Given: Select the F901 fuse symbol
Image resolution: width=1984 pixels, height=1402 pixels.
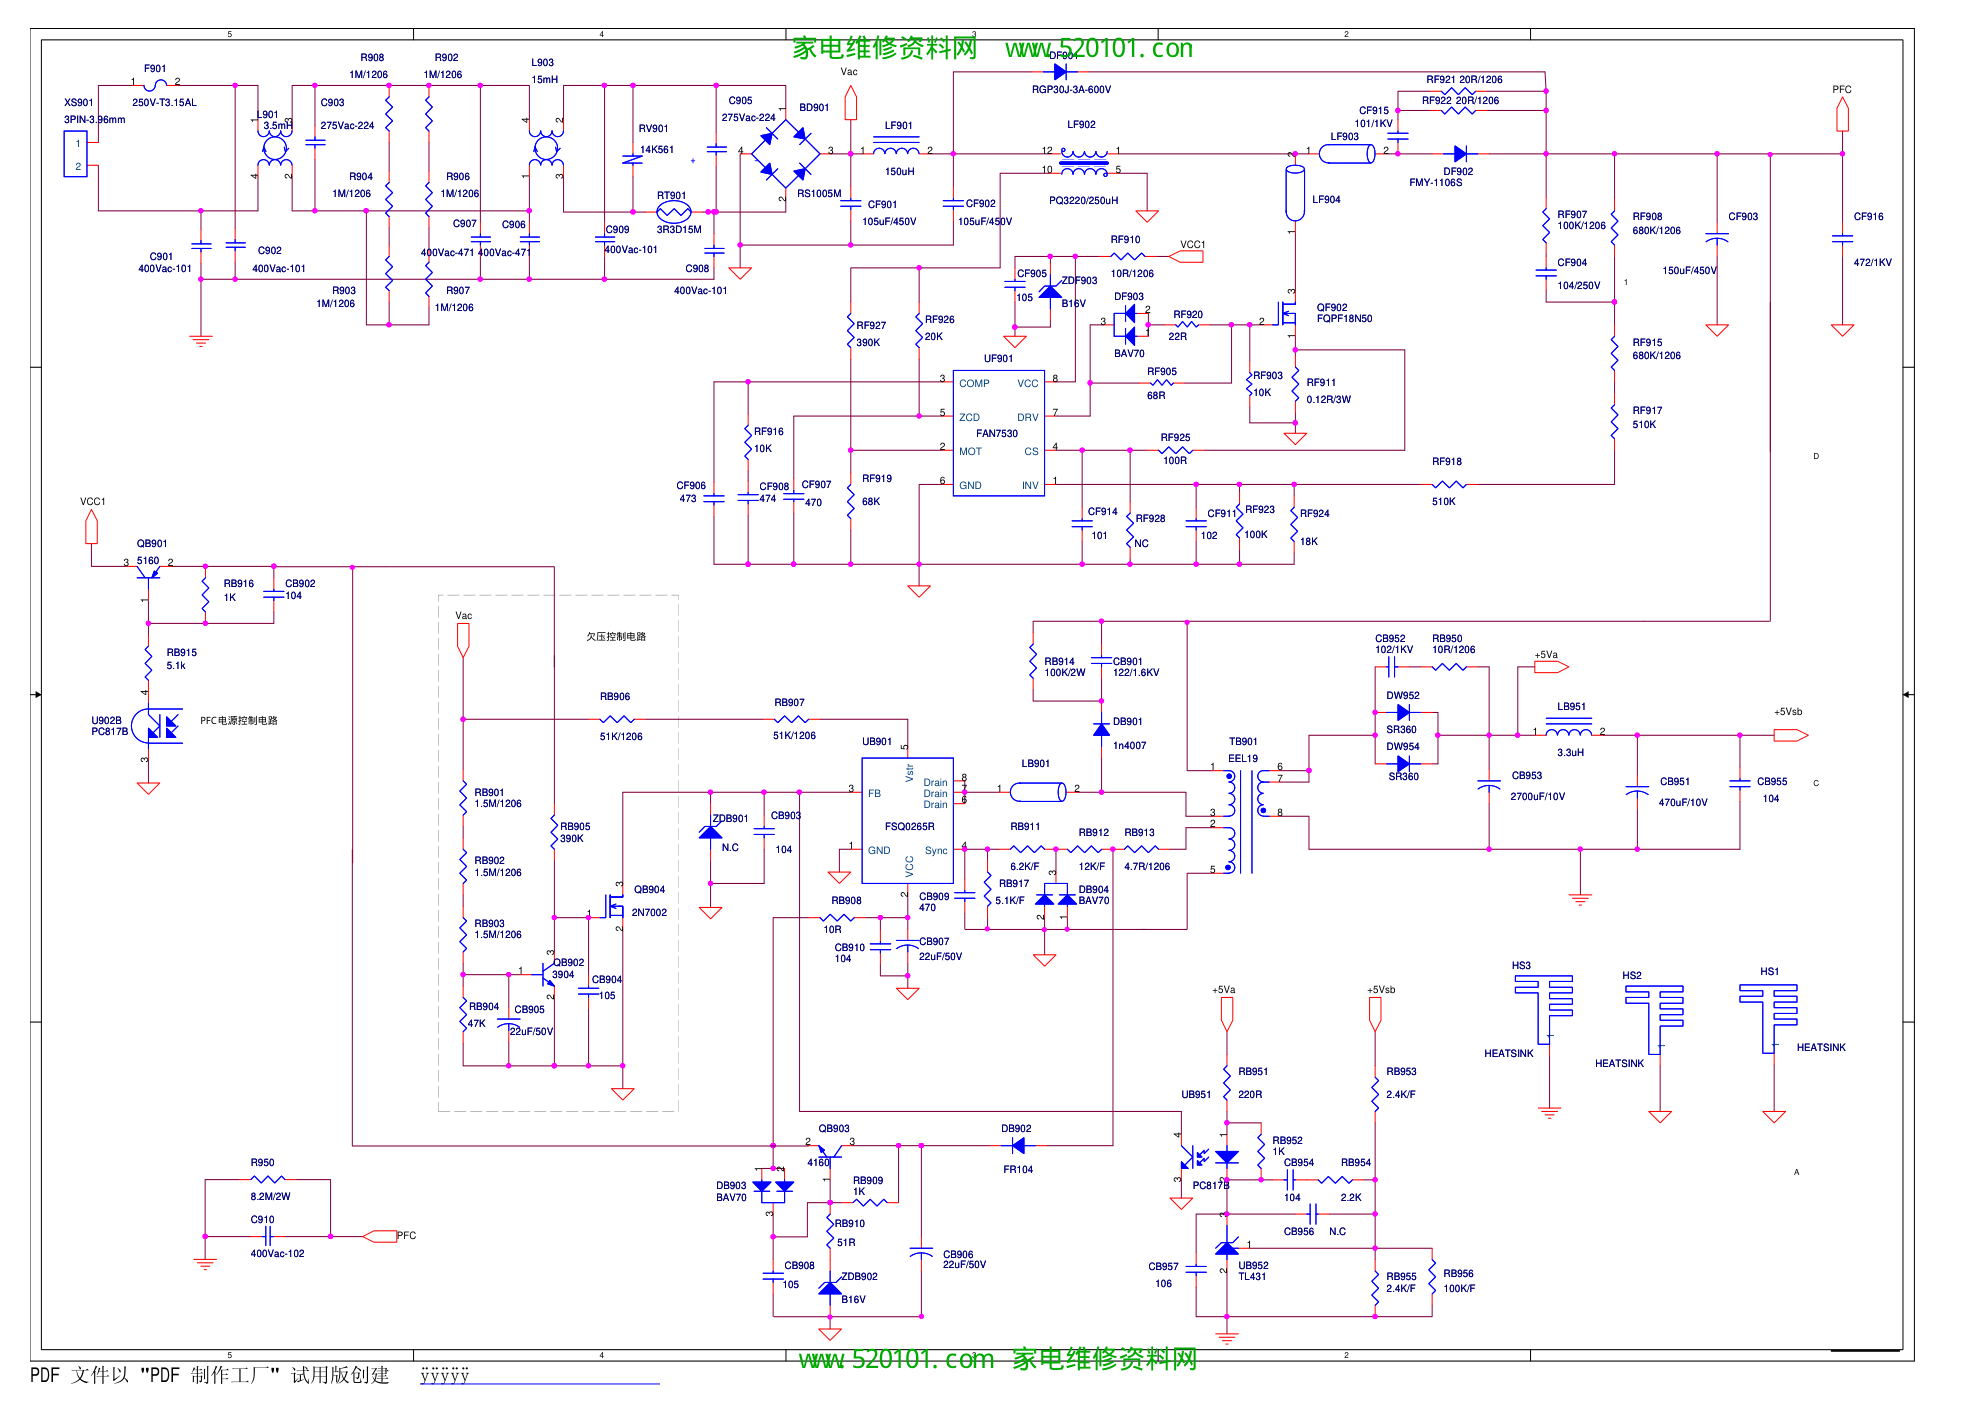Looking at the screenshot, I should click(x=155, y=85).
